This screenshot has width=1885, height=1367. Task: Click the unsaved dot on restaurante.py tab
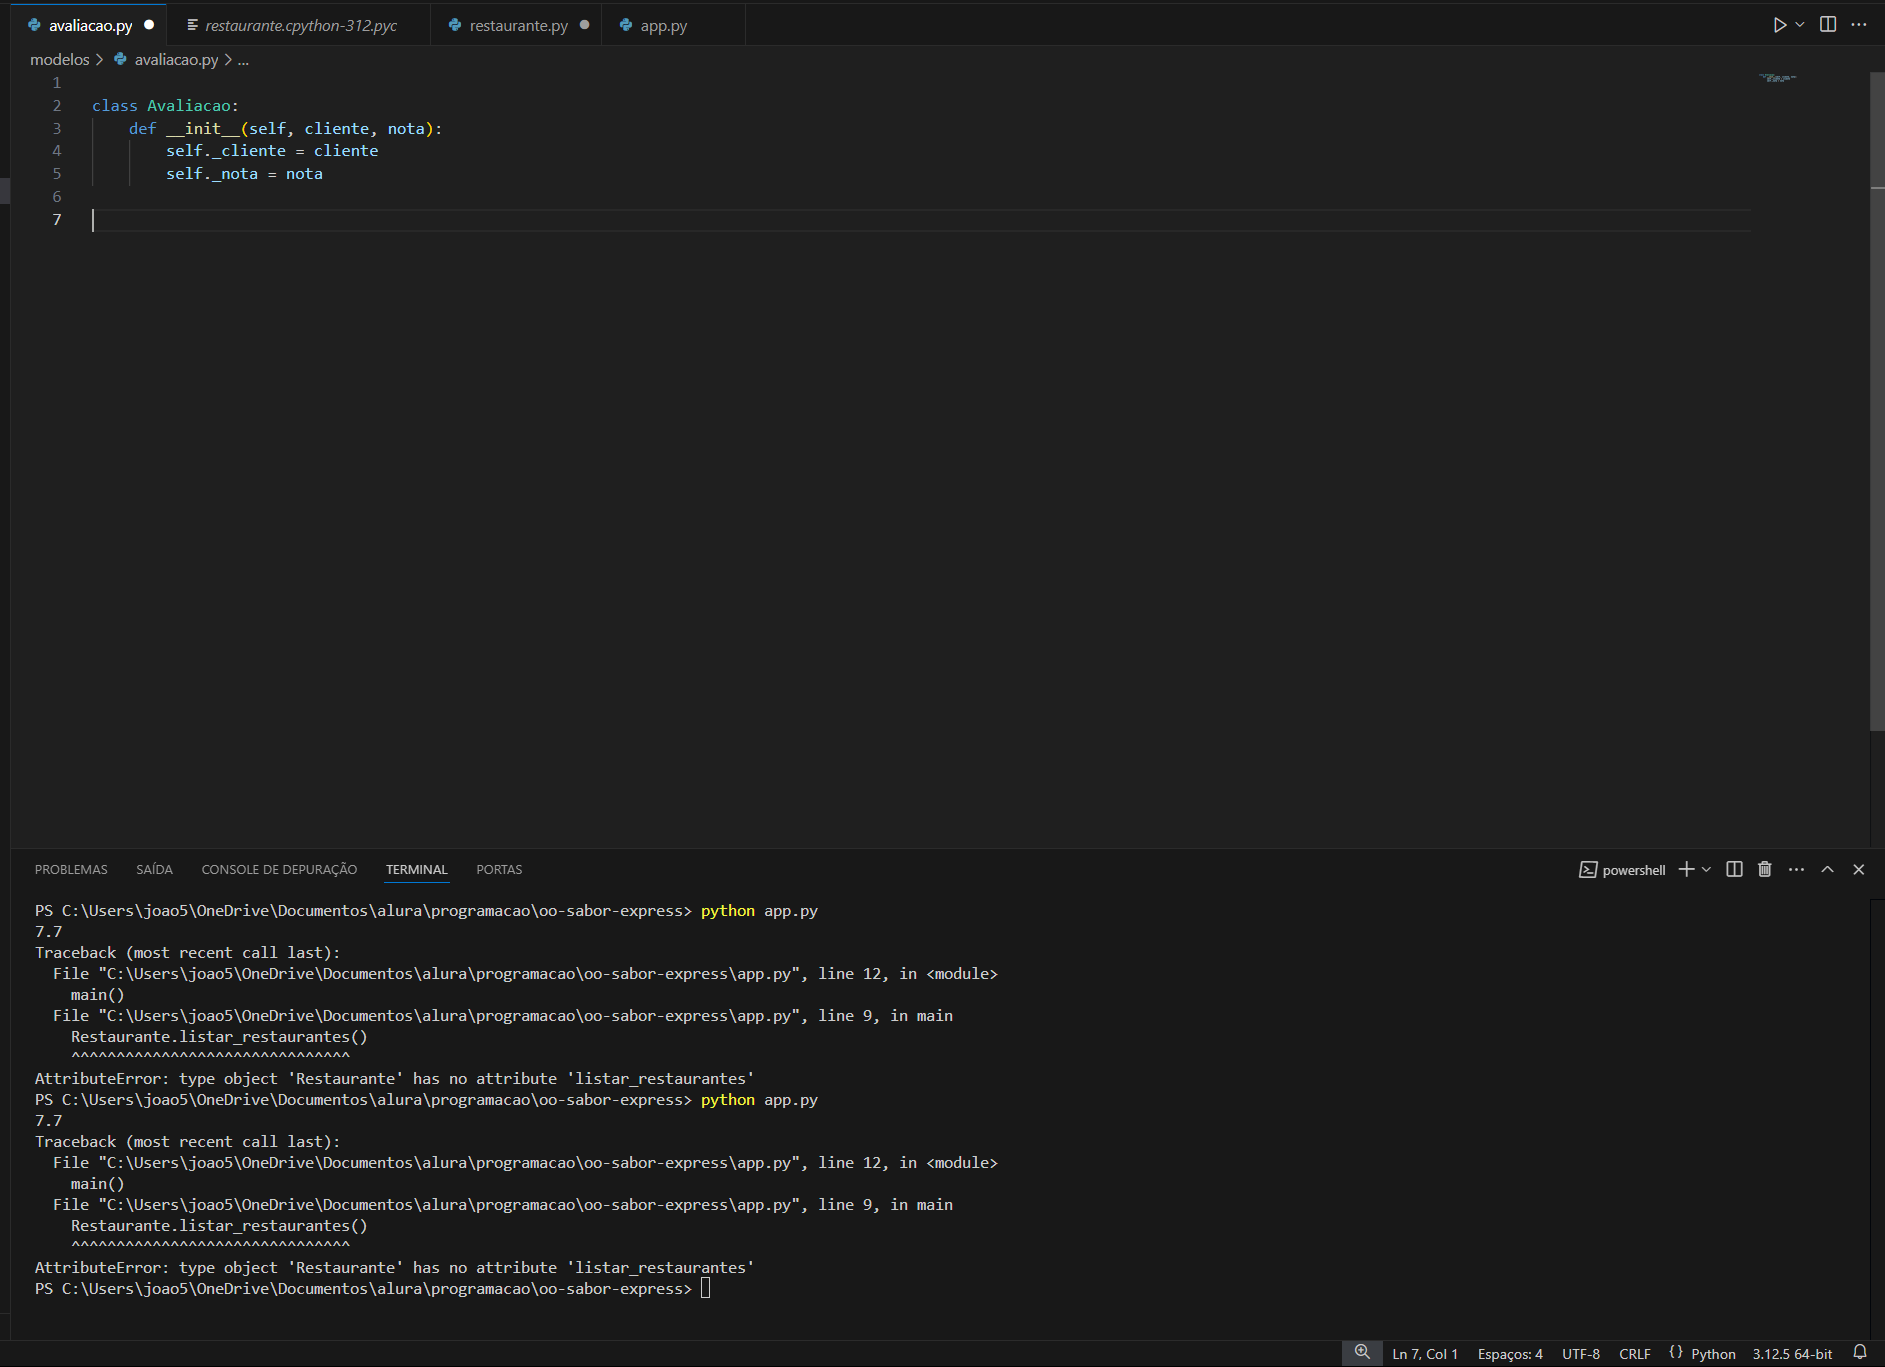click(x=584, y=25)
